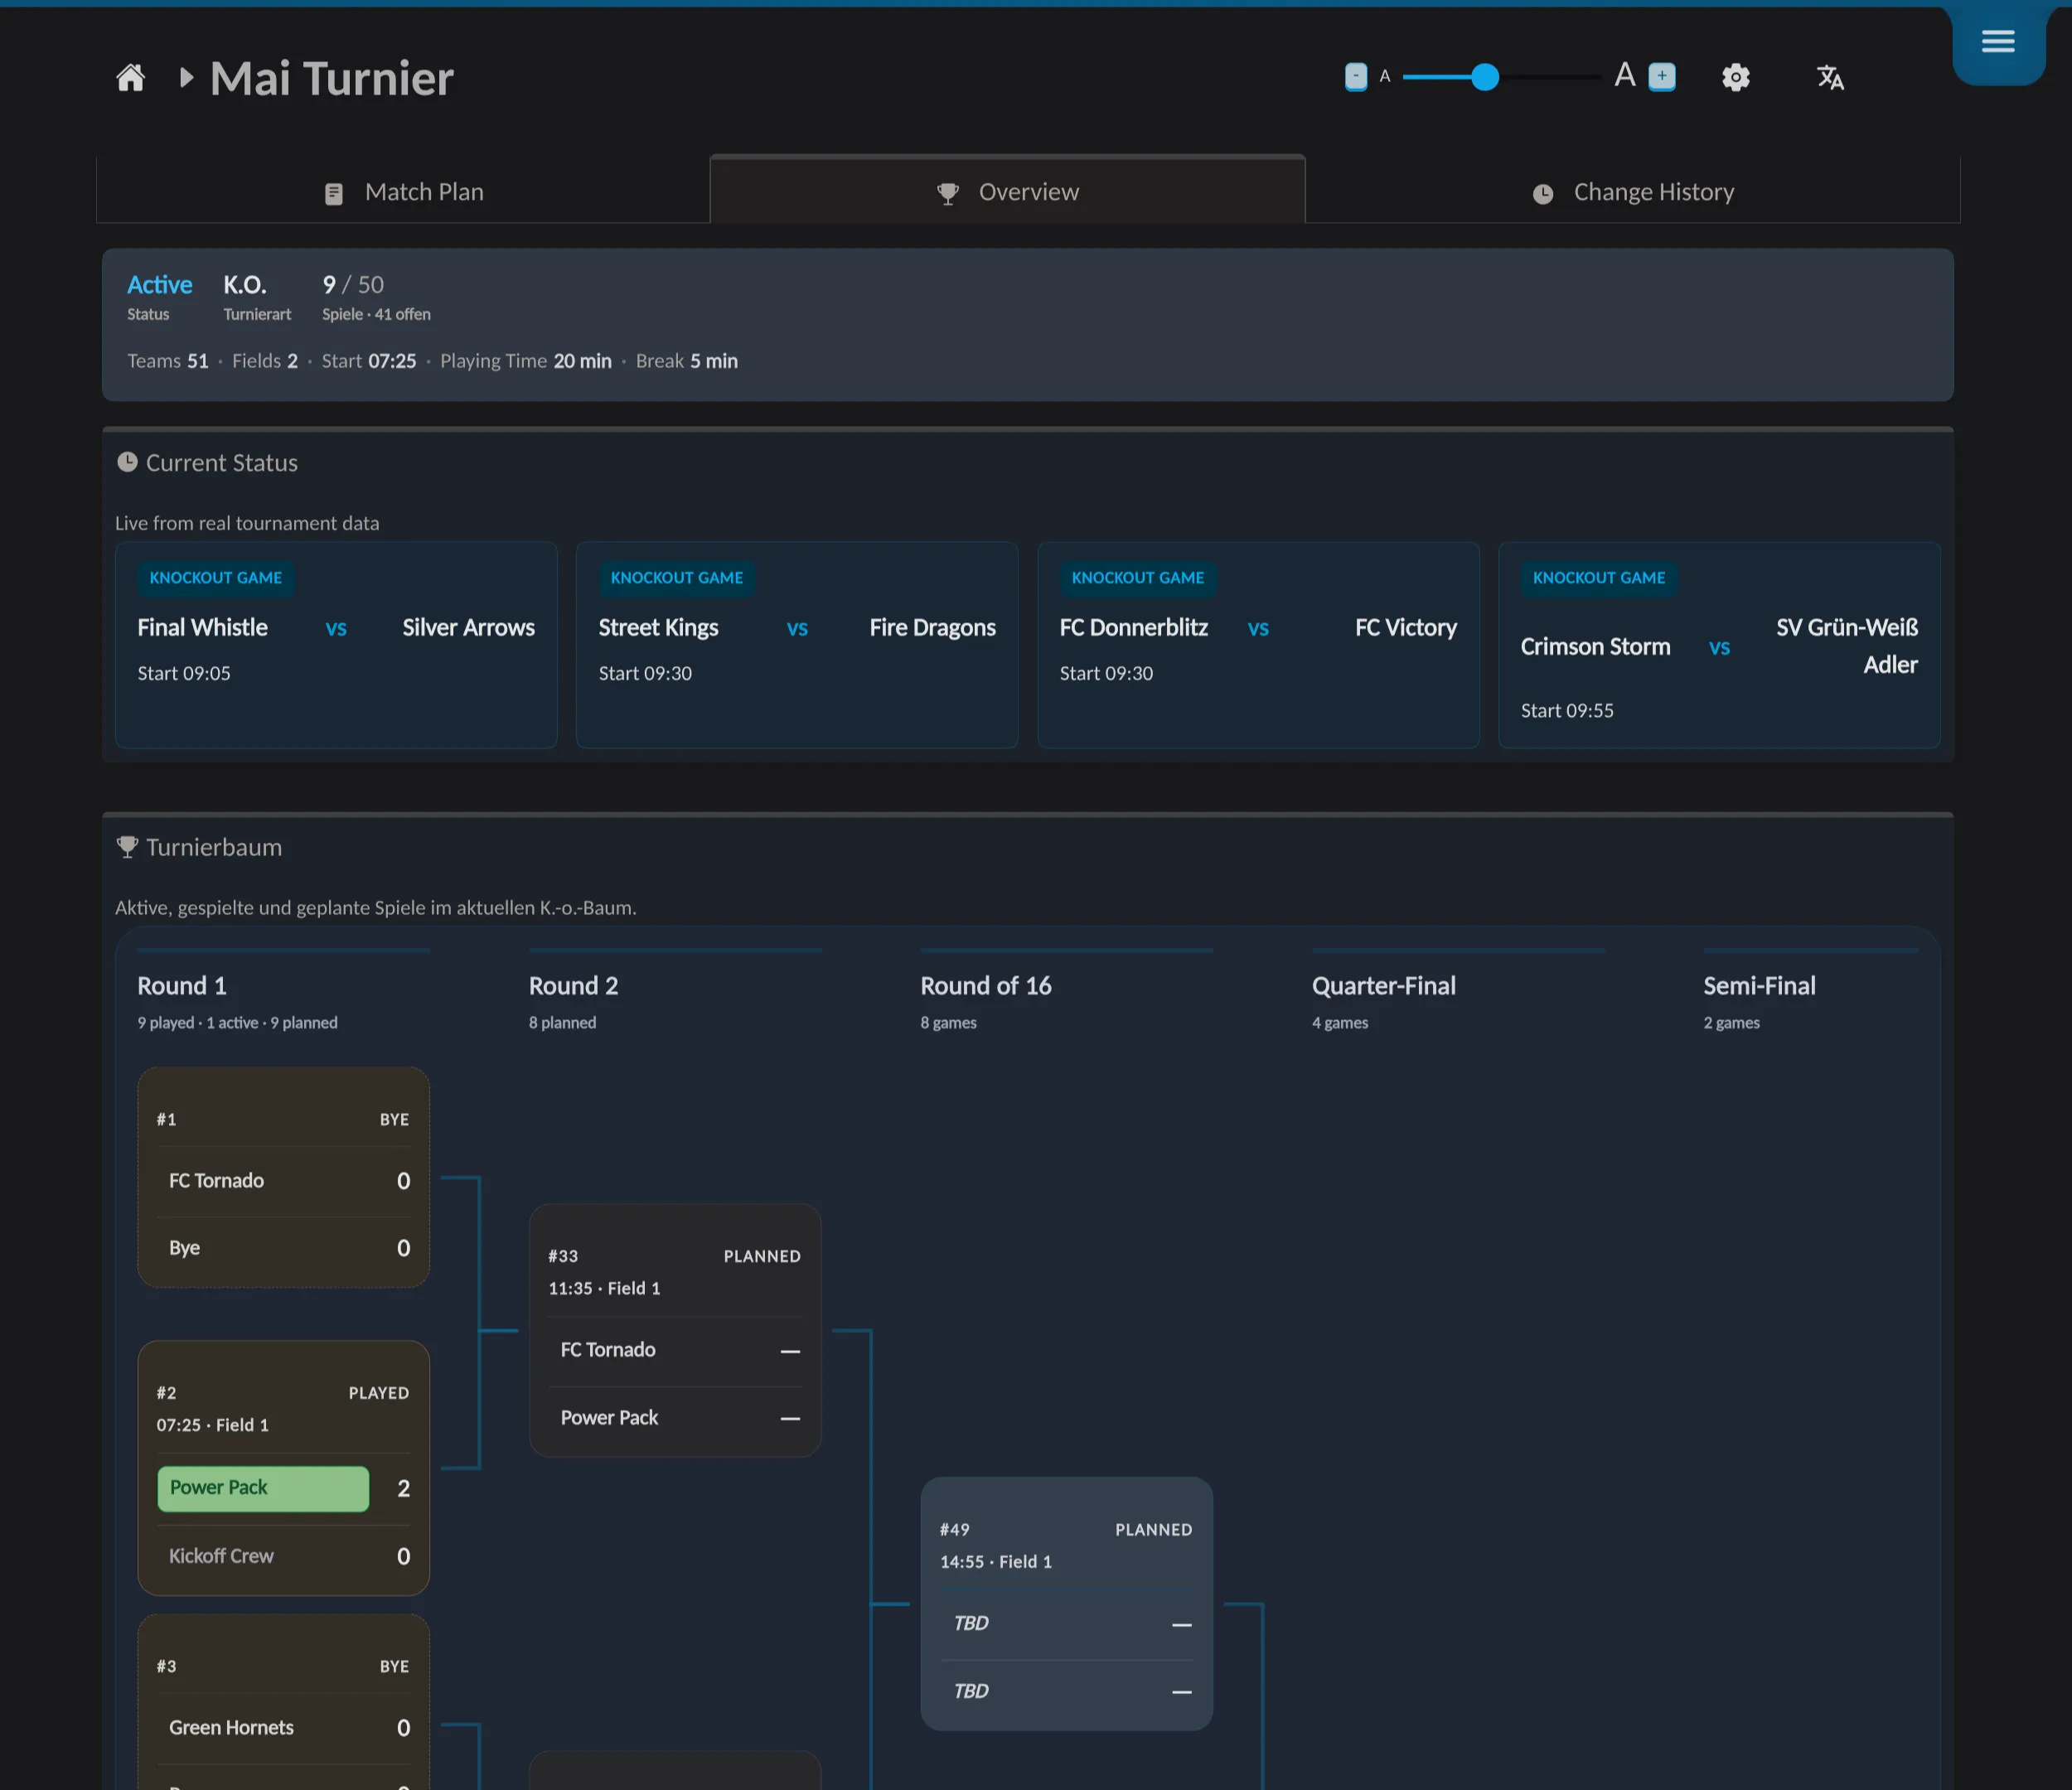This screenshot has width=2072, height=1790.
Task: Click the Round 1 column heading
Action: [x=182, y=986]
